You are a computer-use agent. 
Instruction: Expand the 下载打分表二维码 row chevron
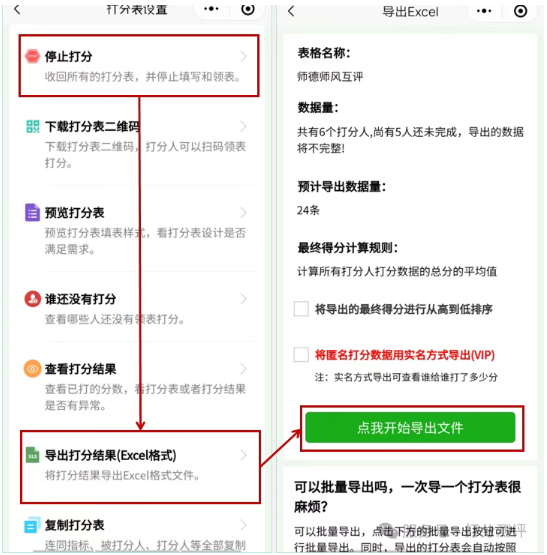pos(243,126)
